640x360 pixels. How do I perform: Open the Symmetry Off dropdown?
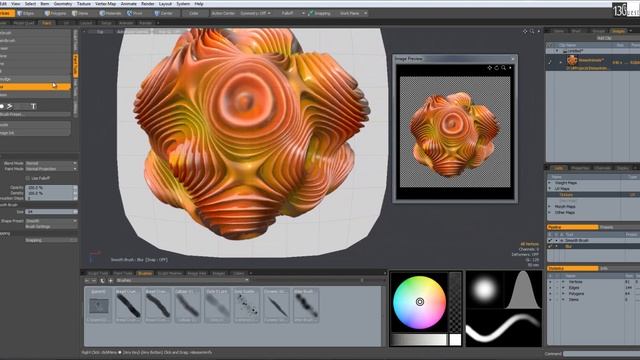tap(255, 13)
